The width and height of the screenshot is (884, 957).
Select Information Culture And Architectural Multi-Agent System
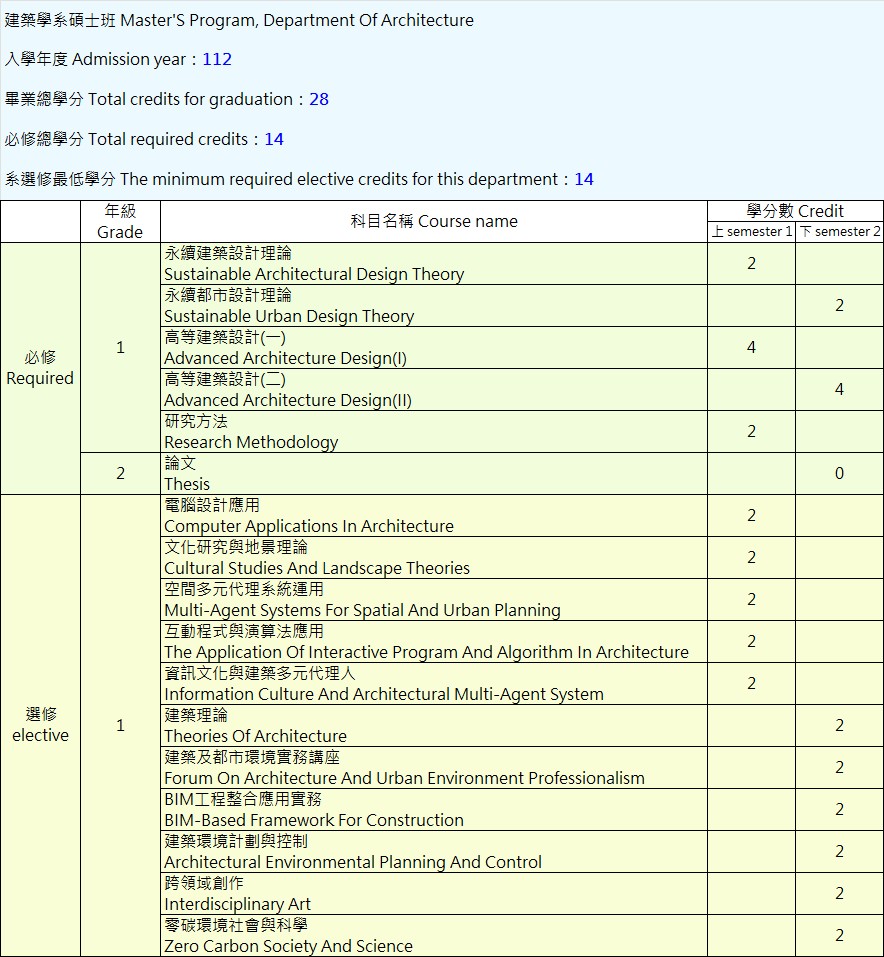[434, 684]
